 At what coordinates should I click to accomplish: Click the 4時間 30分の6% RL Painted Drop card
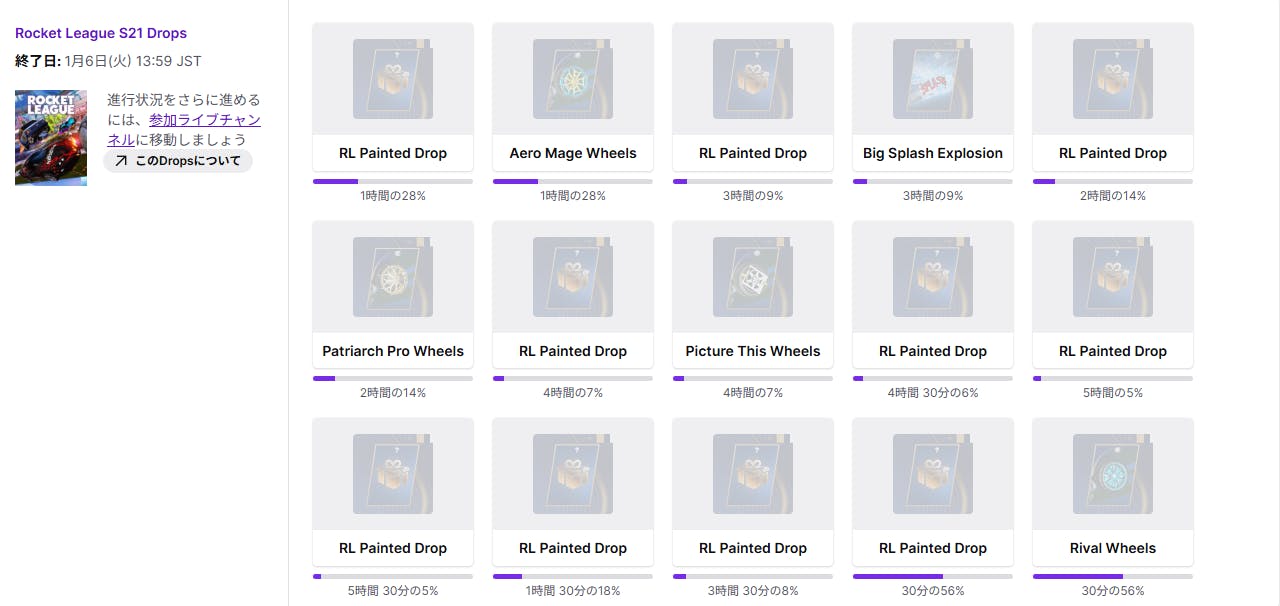click(x=933, y=295)
